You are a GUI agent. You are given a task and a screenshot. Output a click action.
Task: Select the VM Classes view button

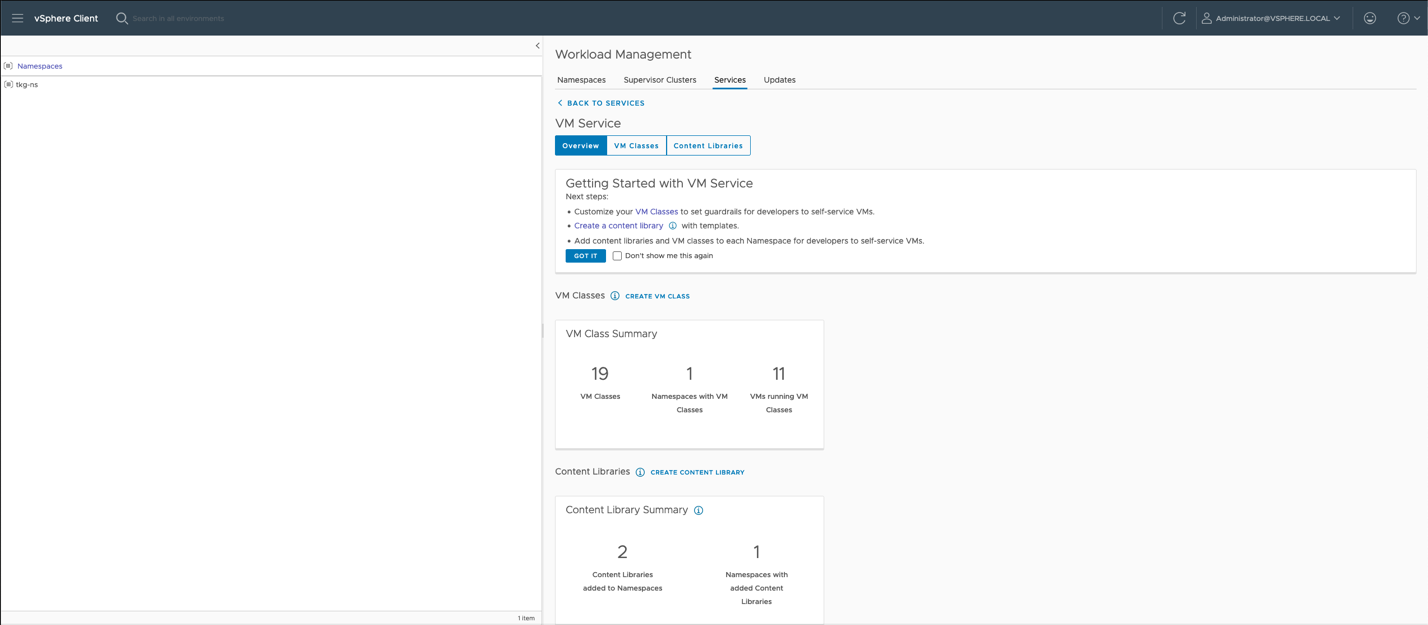coord(636,146)
